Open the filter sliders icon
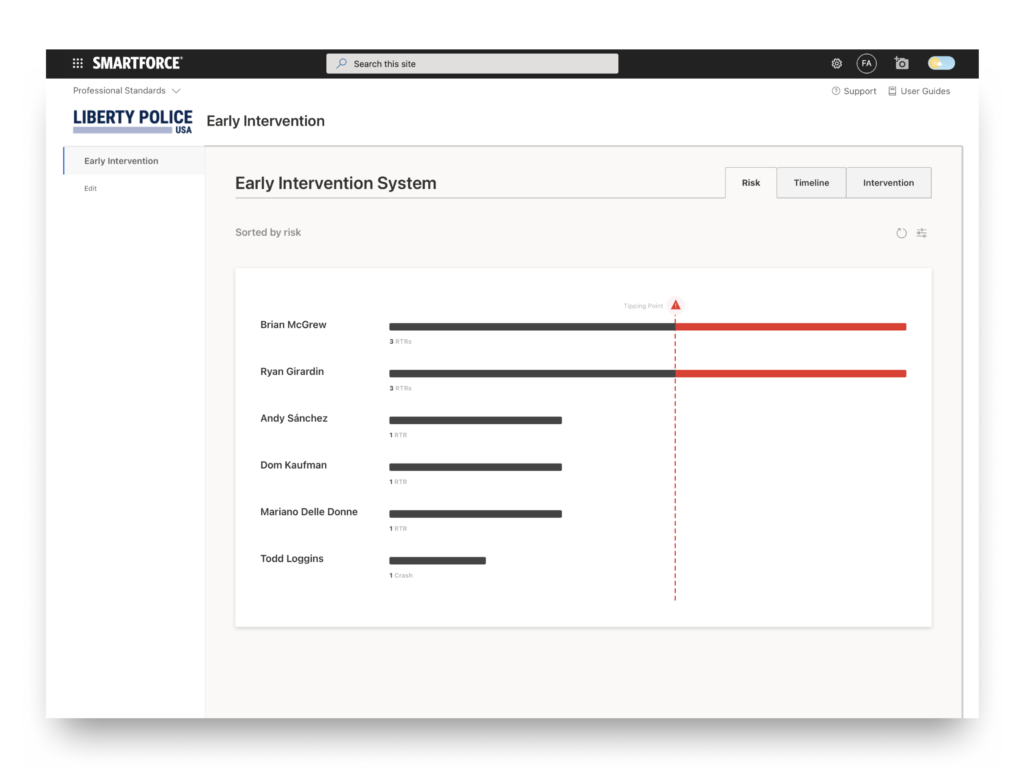Image resolution: width=1024 pixels, height=768 pixels. (922, 233)
